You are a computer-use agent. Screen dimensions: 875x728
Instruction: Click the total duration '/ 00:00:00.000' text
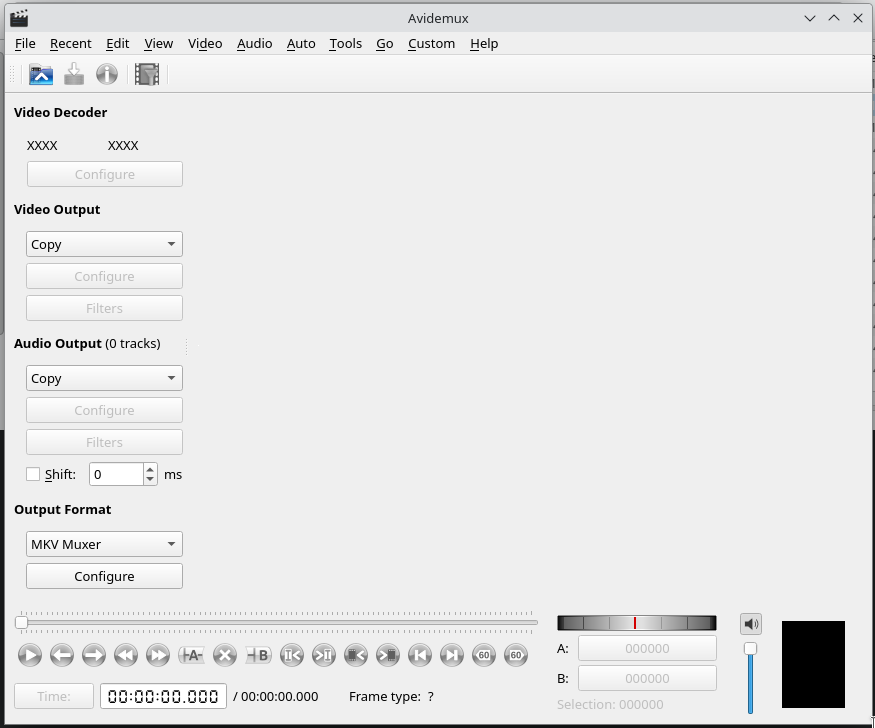click(x=276, y=696)
